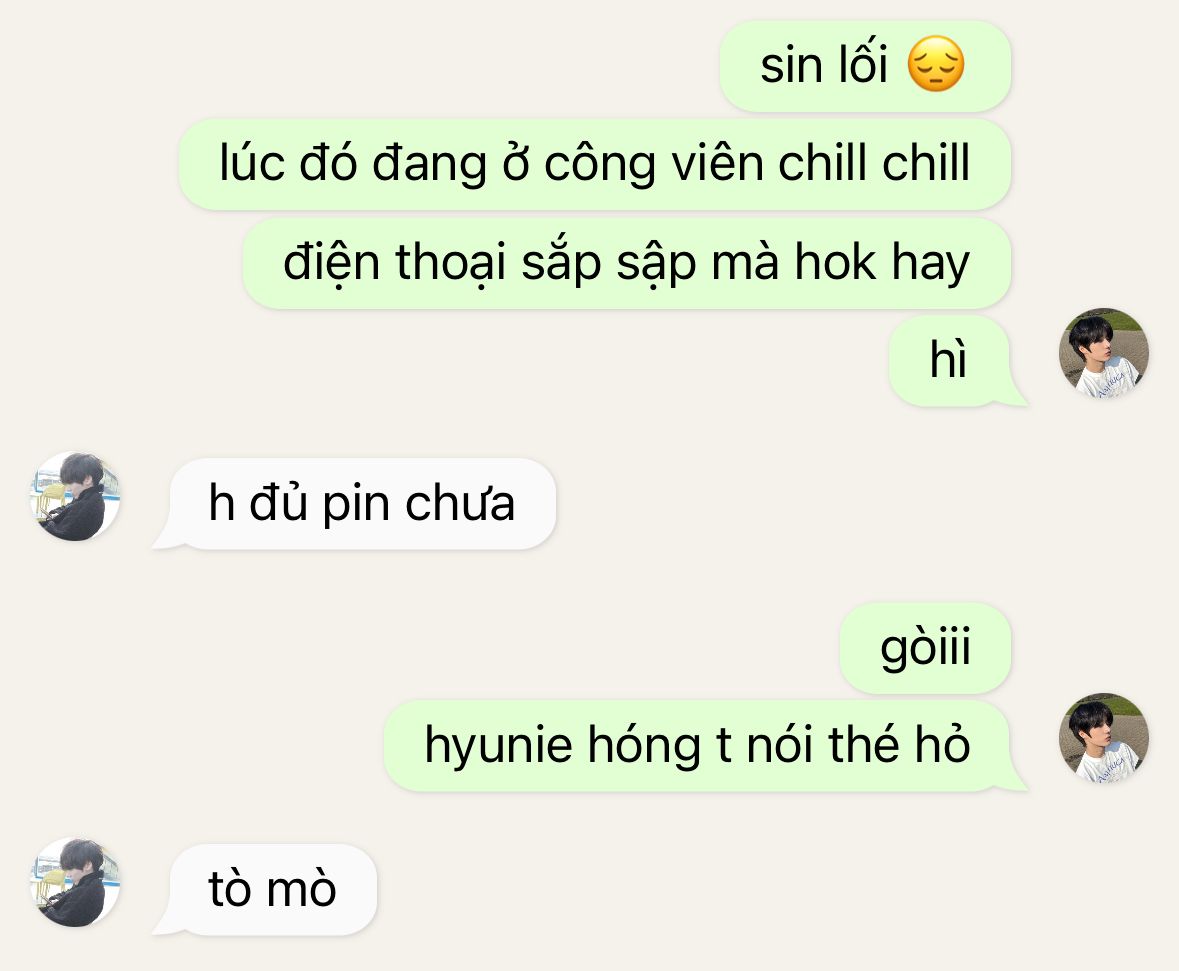Open sender avatar beside the 'hì' message

1104,352
